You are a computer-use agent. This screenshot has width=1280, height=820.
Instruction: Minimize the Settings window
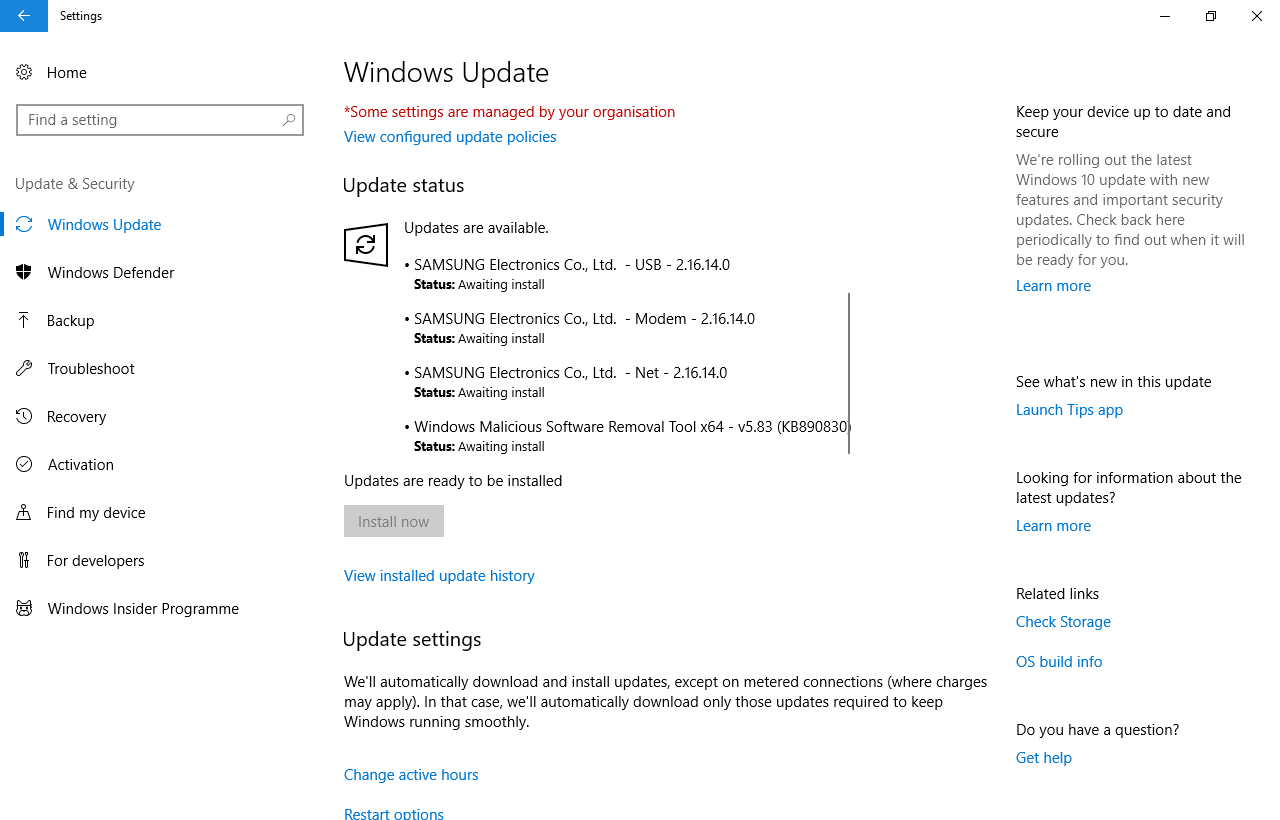pos(1165,16)
